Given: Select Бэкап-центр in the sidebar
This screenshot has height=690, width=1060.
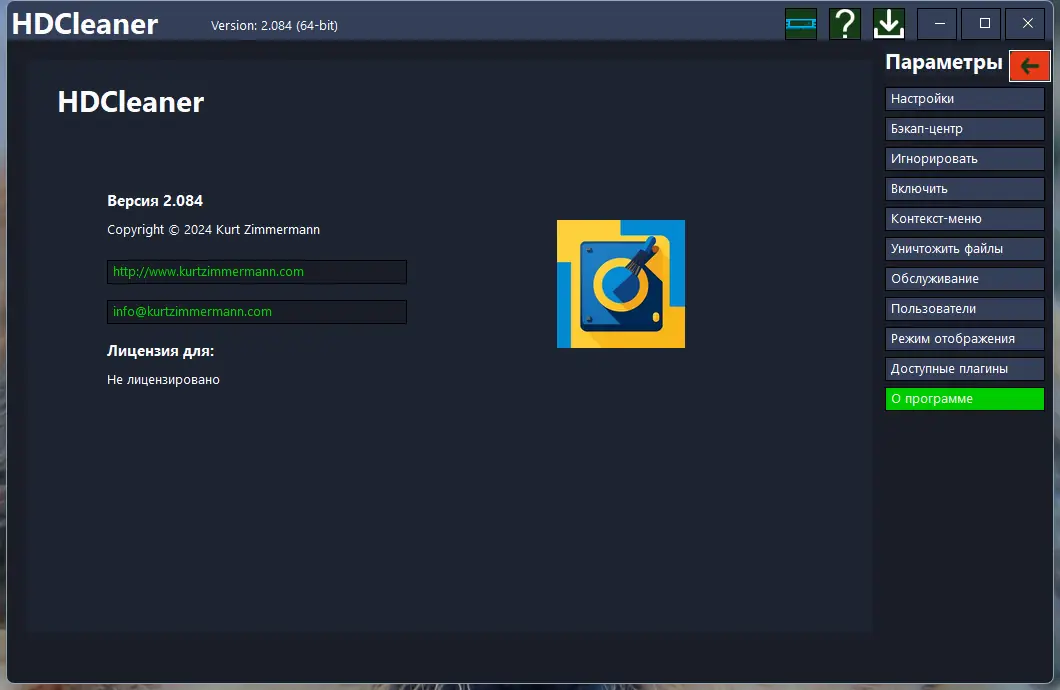Looking at the screenshot, I should [965, 128].
